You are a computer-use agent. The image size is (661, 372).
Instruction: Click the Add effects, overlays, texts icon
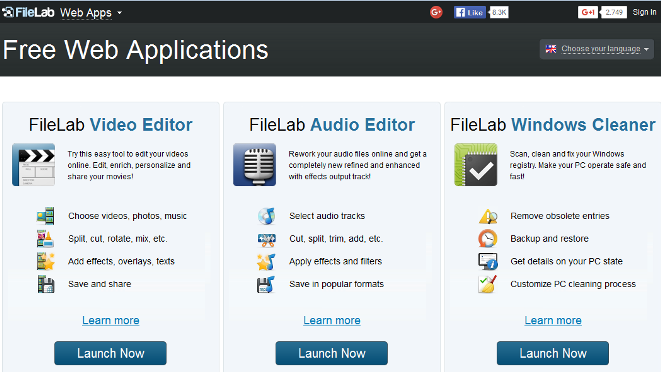[46, 261]
